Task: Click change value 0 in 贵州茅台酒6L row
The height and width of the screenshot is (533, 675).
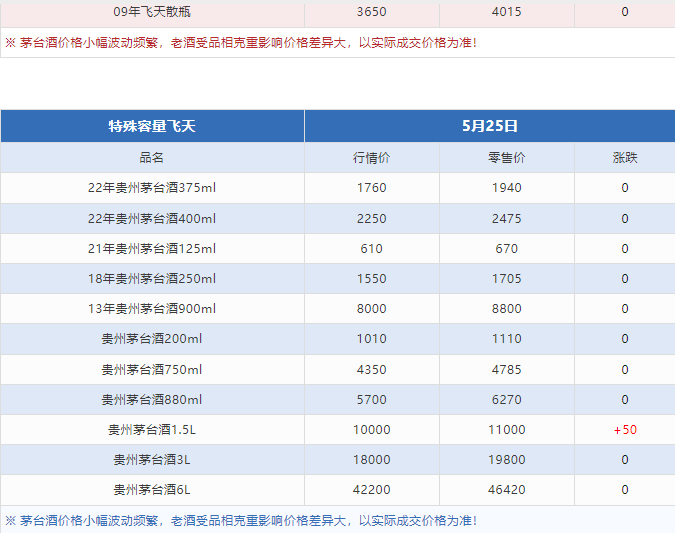Action: tap(625, 490)
